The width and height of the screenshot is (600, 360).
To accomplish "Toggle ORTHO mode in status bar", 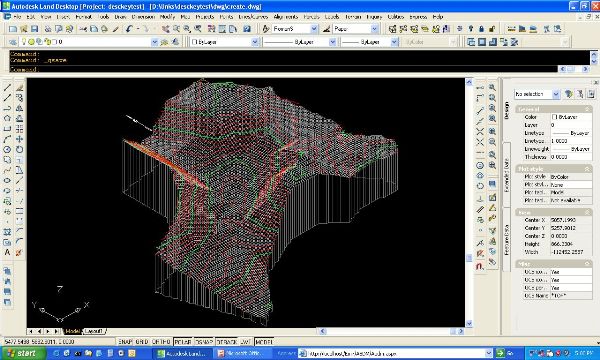I will coord(161,342).
